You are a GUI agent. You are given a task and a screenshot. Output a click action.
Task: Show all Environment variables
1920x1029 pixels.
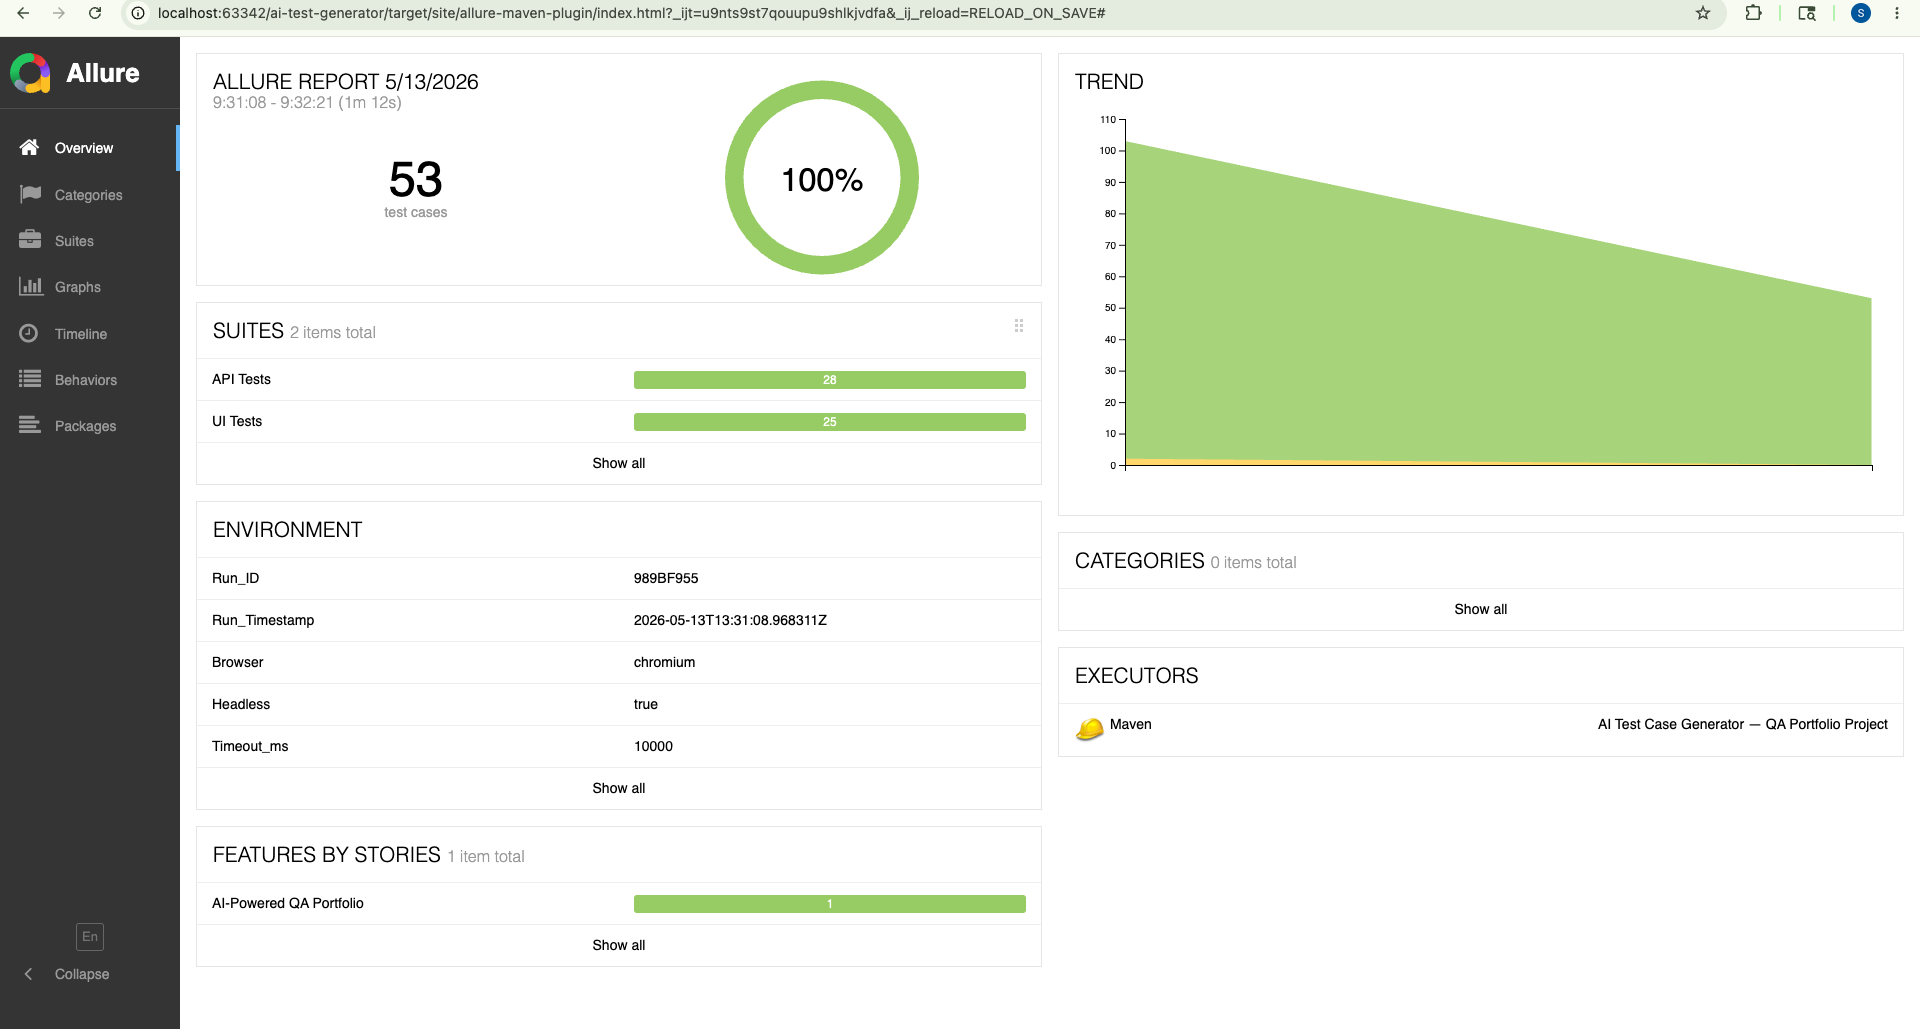pos(619,788)
